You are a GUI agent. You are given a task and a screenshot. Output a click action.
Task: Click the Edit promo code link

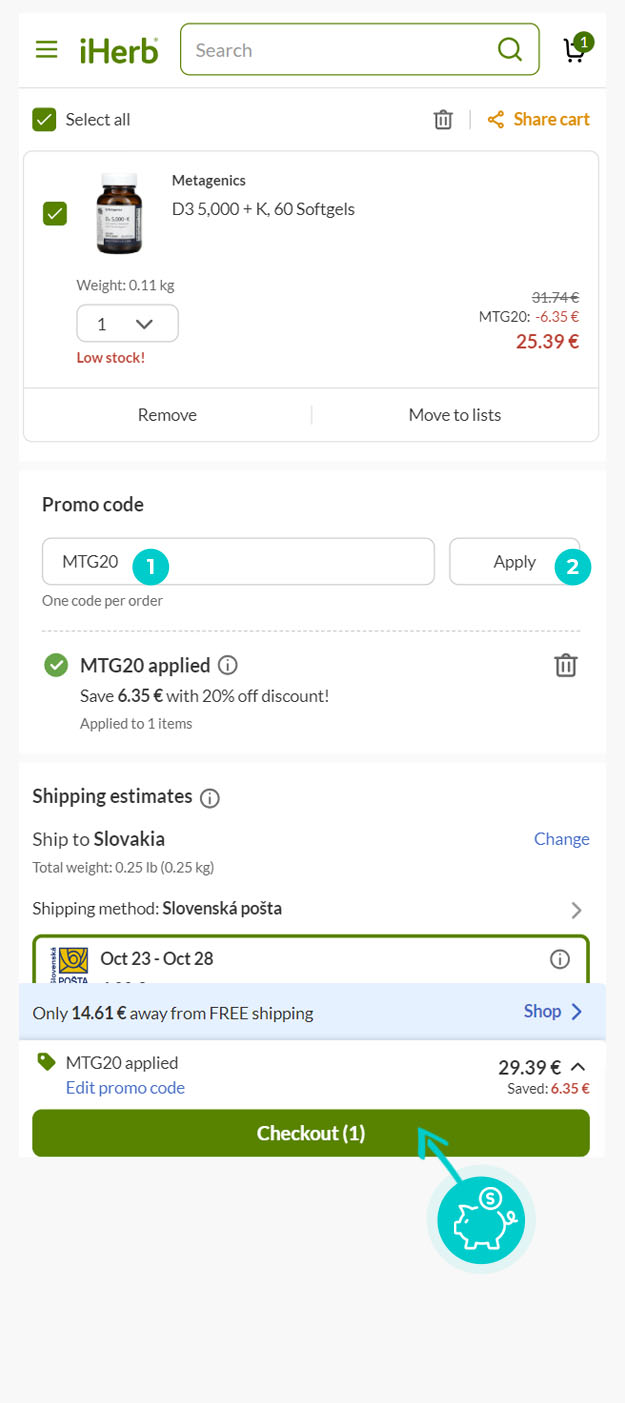[x=125, y=1088]
